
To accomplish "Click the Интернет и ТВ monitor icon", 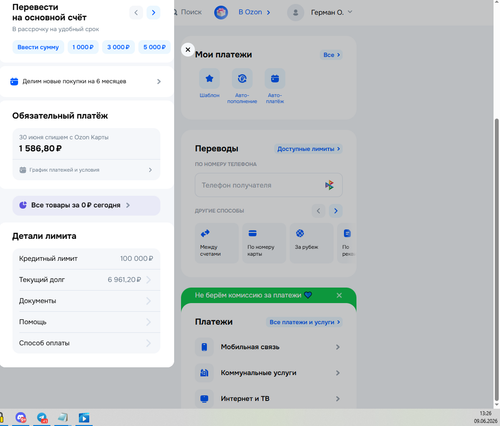I will click(204, 398).
